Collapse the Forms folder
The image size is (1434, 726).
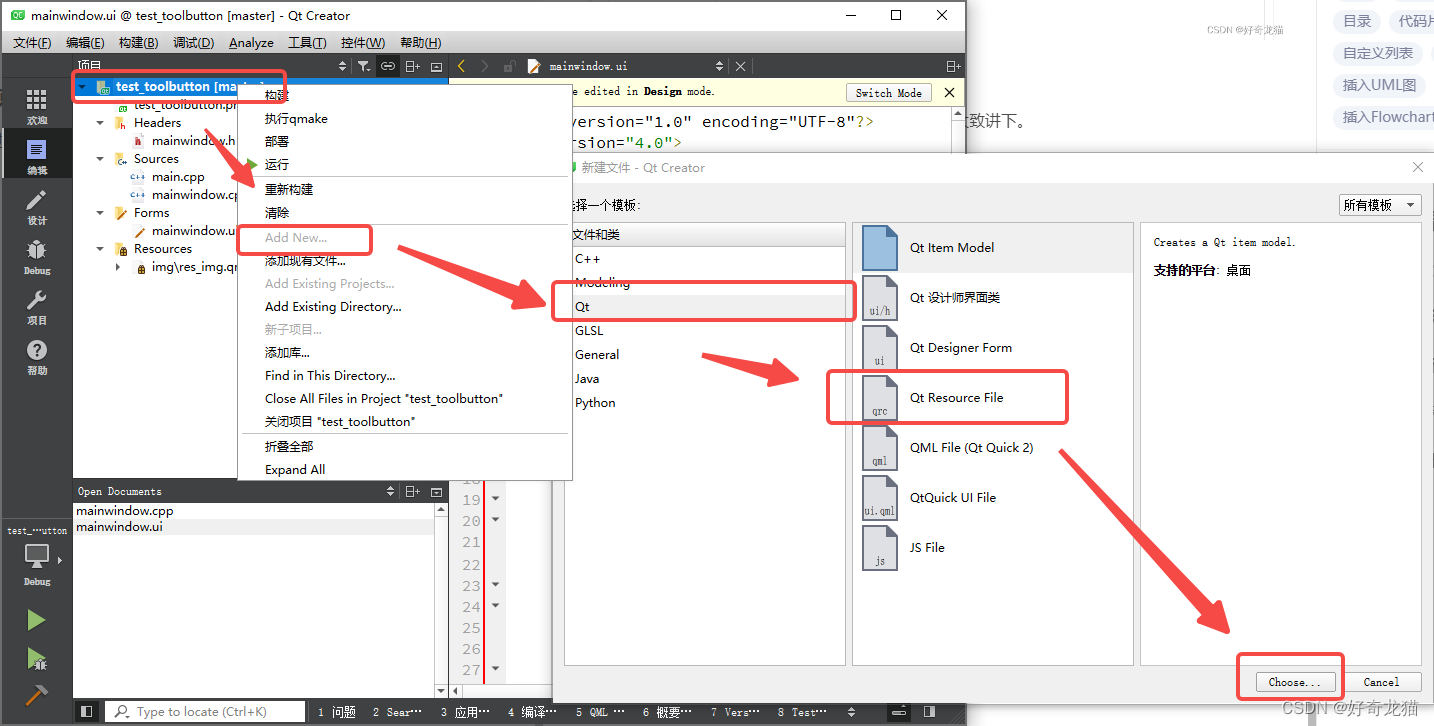pos(100,213)
